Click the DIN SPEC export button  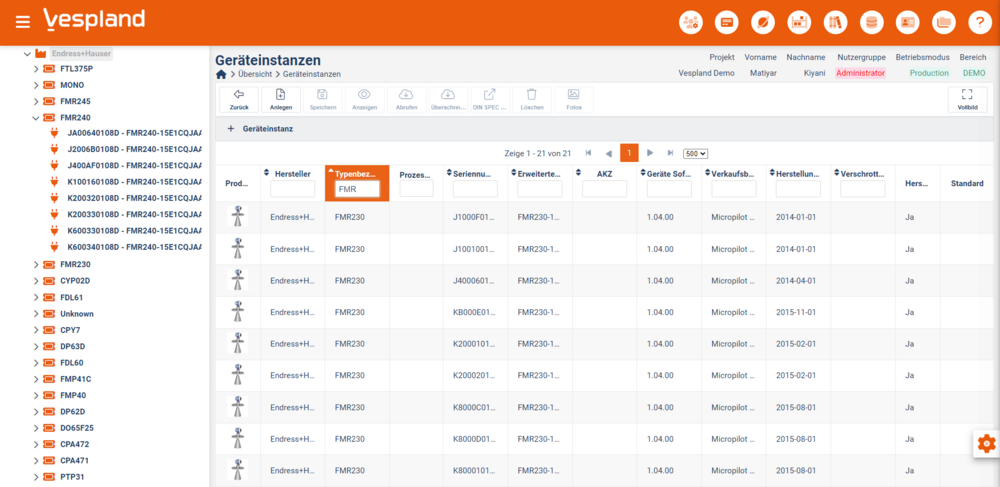pos(490,99)
